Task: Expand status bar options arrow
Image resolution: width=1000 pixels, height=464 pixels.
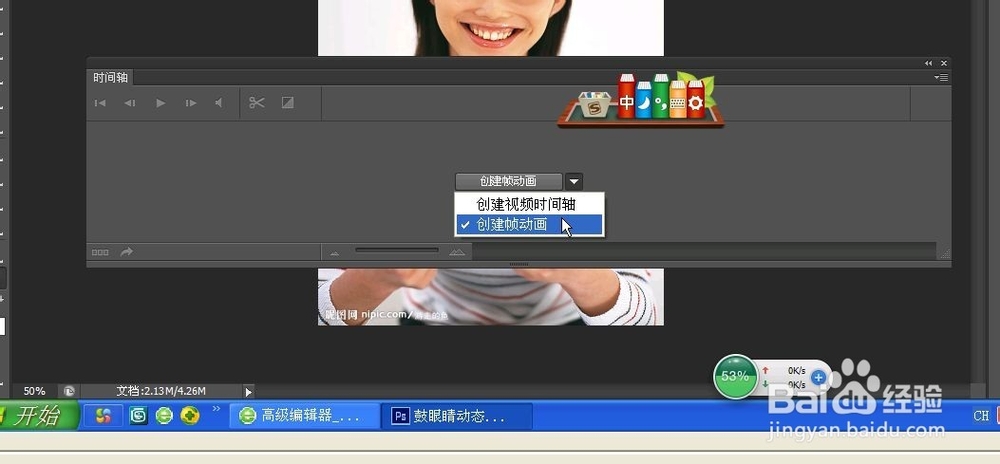Action: pos(249,391)
